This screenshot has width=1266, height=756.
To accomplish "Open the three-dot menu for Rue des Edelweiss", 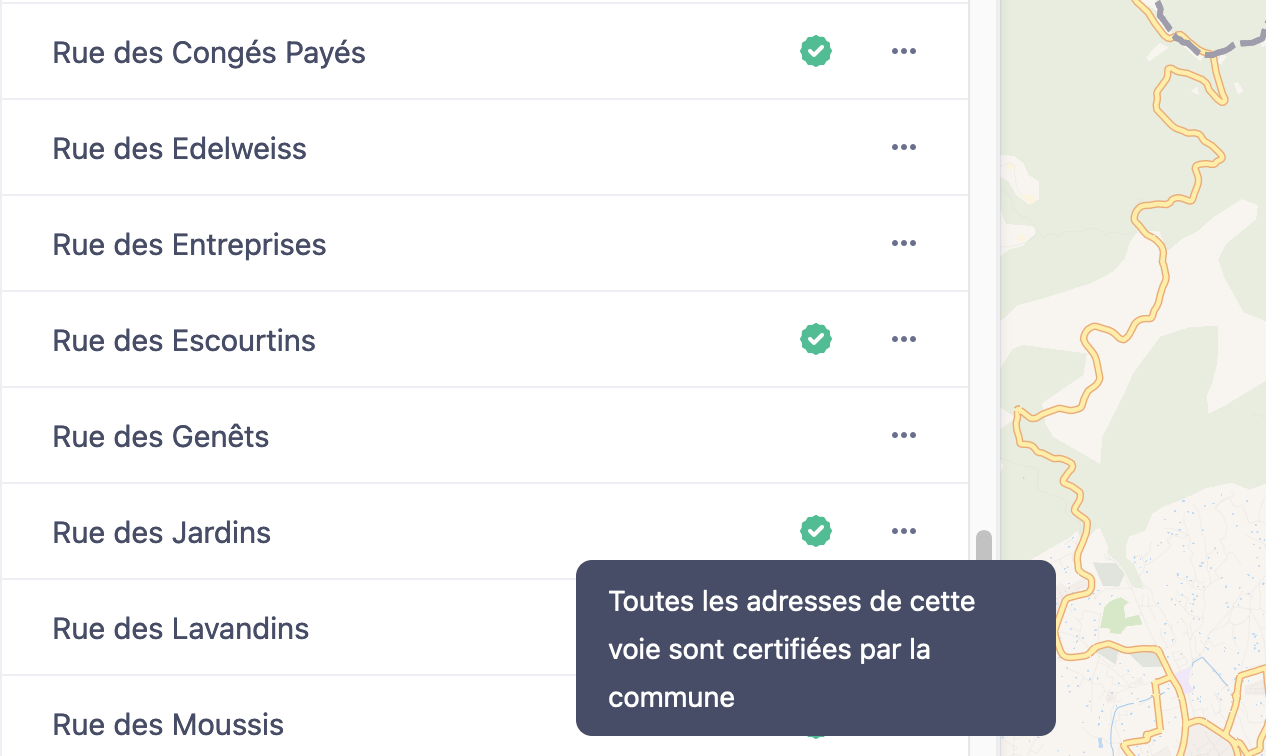I will coord(904,147).
